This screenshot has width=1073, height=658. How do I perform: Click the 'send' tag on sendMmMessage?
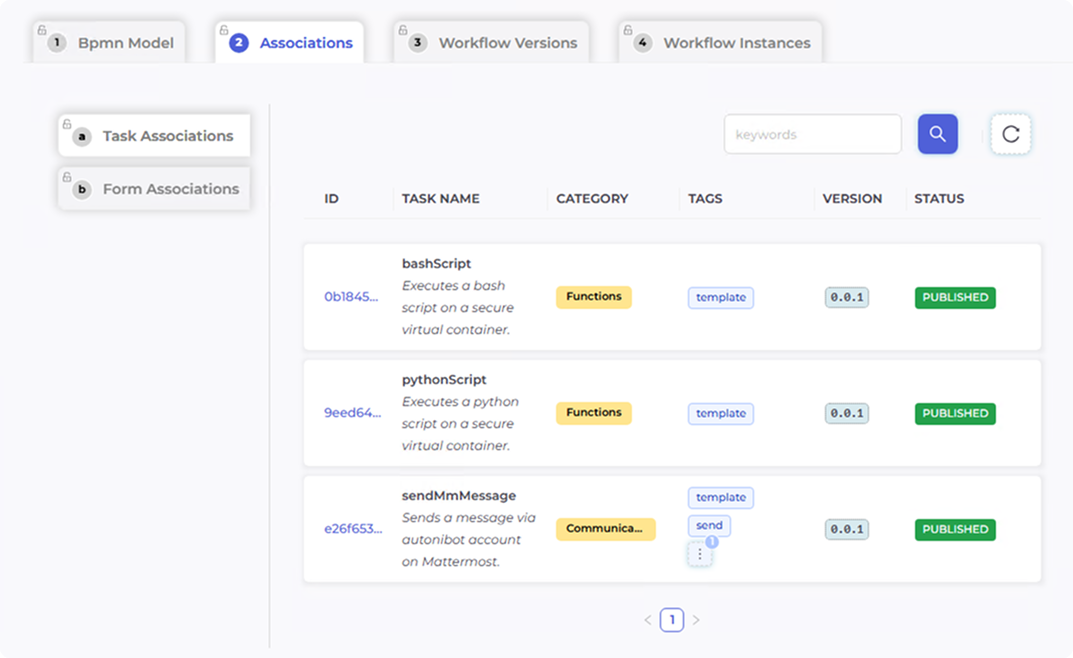coord(709,526)
